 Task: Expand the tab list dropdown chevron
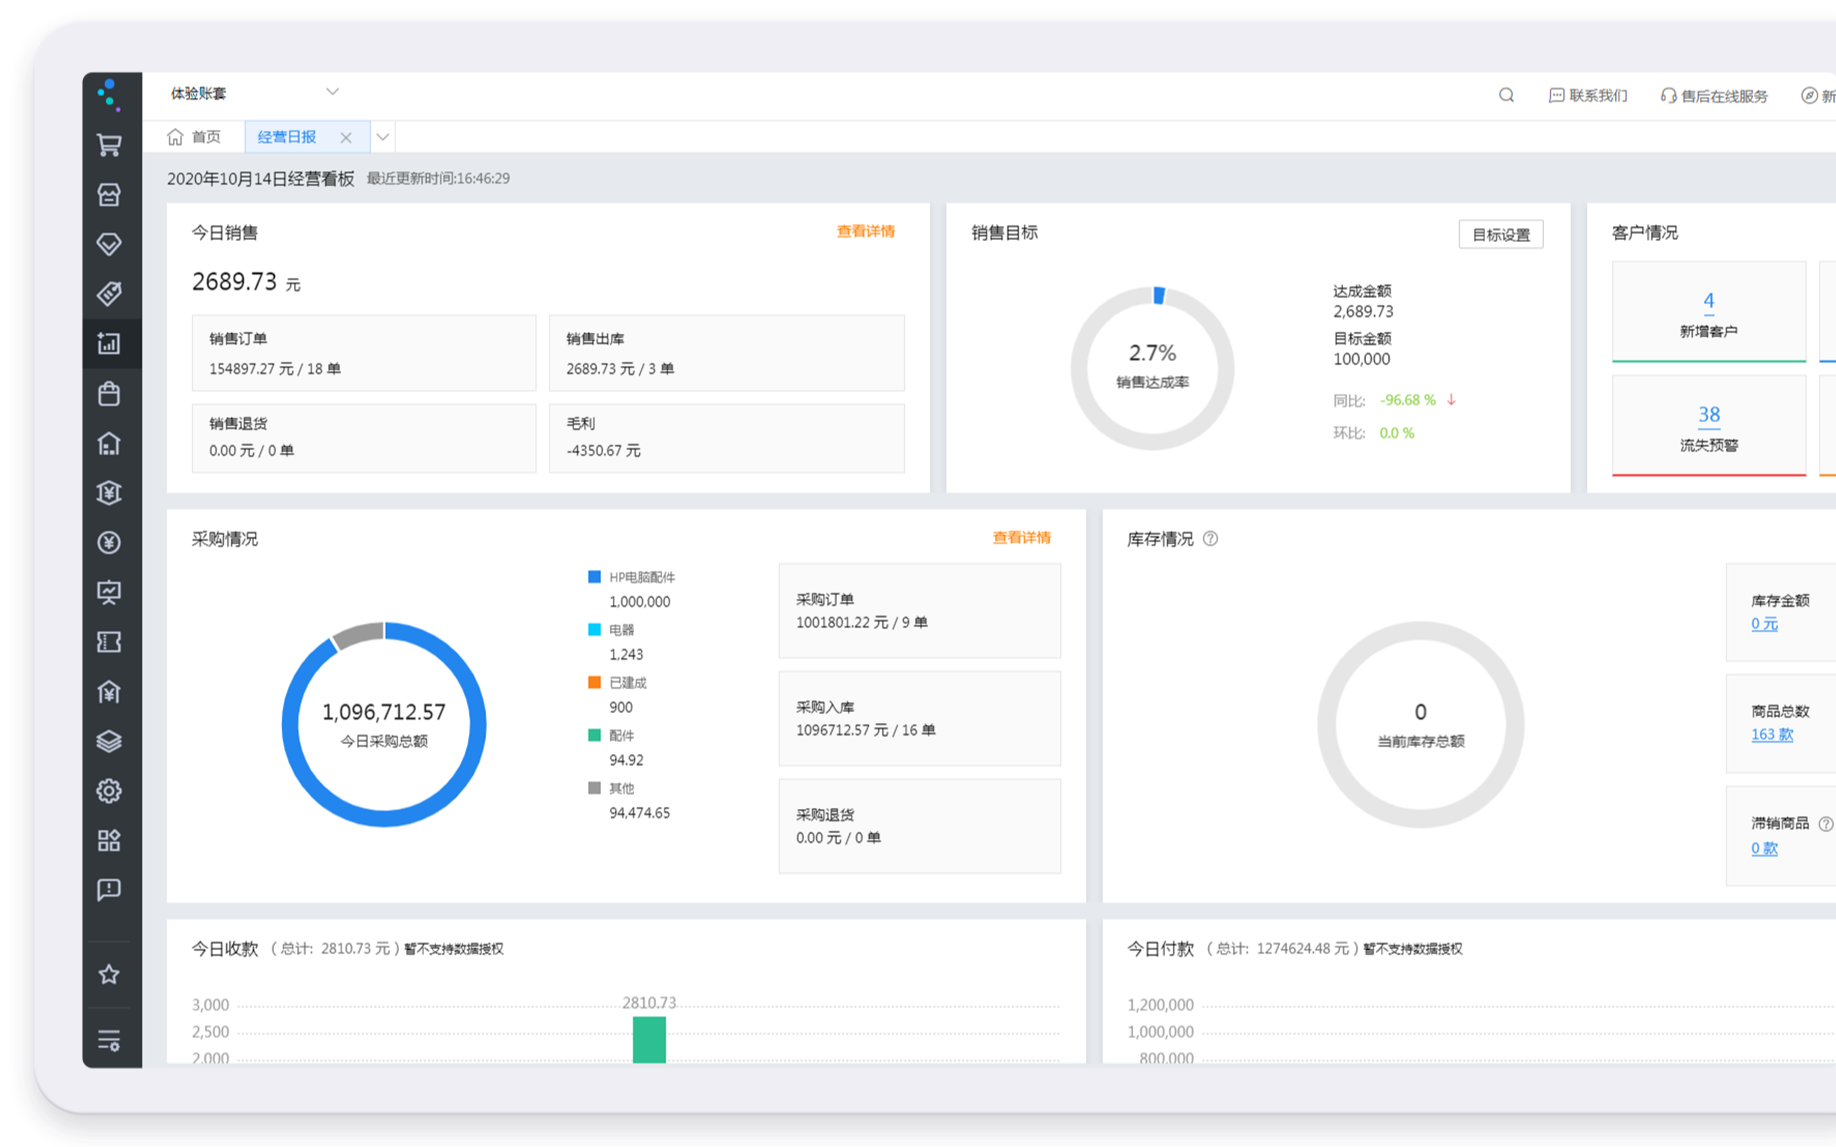tap(383, 137)
